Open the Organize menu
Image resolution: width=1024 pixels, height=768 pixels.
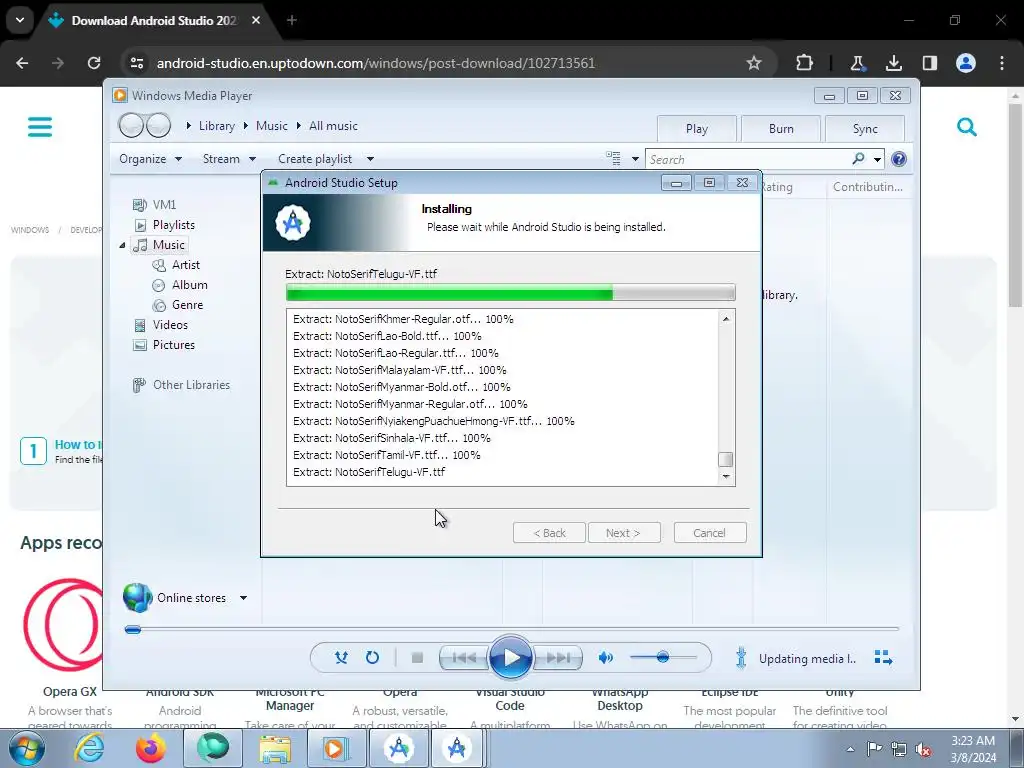150,159
